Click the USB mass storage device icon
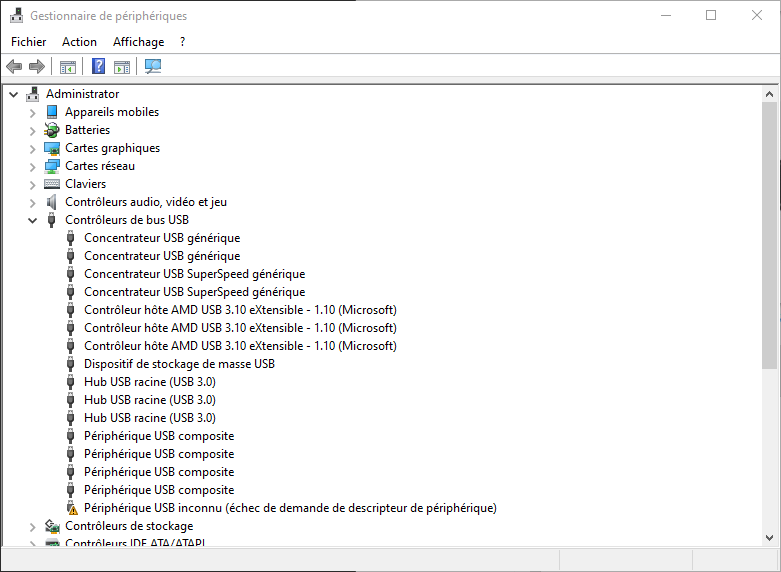Image resolution: width=781 pixels, height=572 pixels. (x=70, y=364)
